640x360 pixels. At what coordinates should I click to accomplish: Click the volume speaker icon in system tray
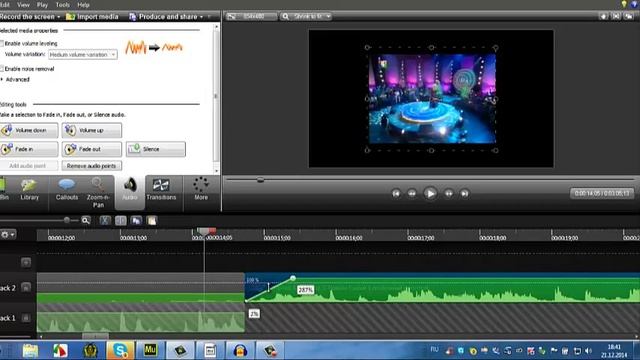[x=588, y=351]
